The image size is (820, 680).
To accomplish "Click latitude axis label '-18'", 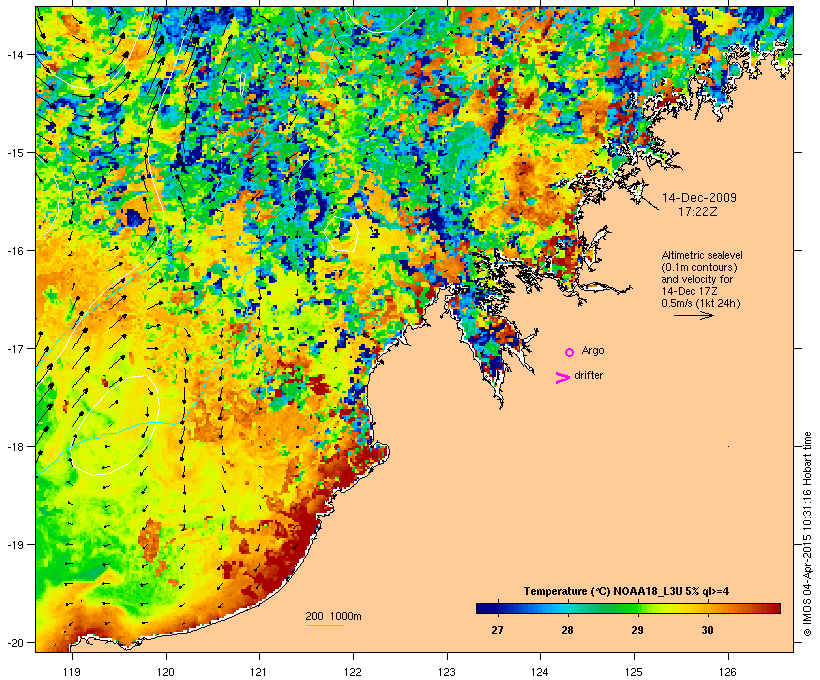I will [x=14, y=447].
